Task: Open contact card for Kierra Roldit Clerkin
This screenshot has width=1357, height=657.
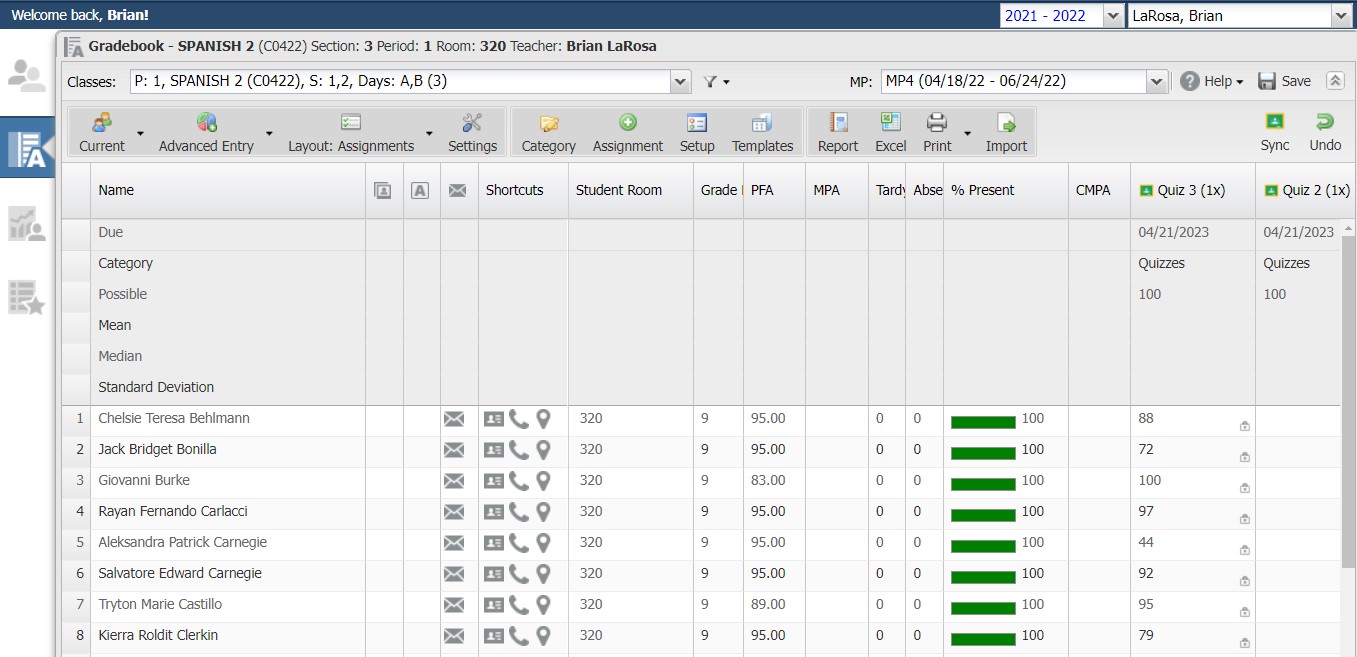Action: click(494, 636)
